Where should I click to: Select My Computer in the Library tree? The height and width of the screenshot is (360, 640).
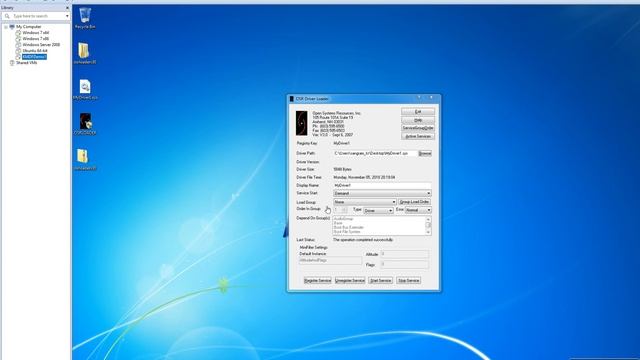(x=28, y=27)
